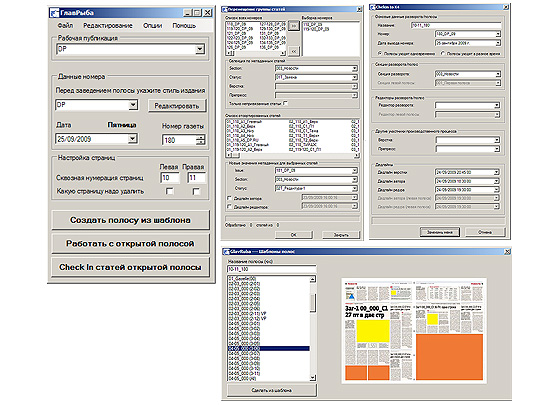Screen dimensions: 540x405
Task: Open the layout deadline dropdown
Action: (497, 172)
